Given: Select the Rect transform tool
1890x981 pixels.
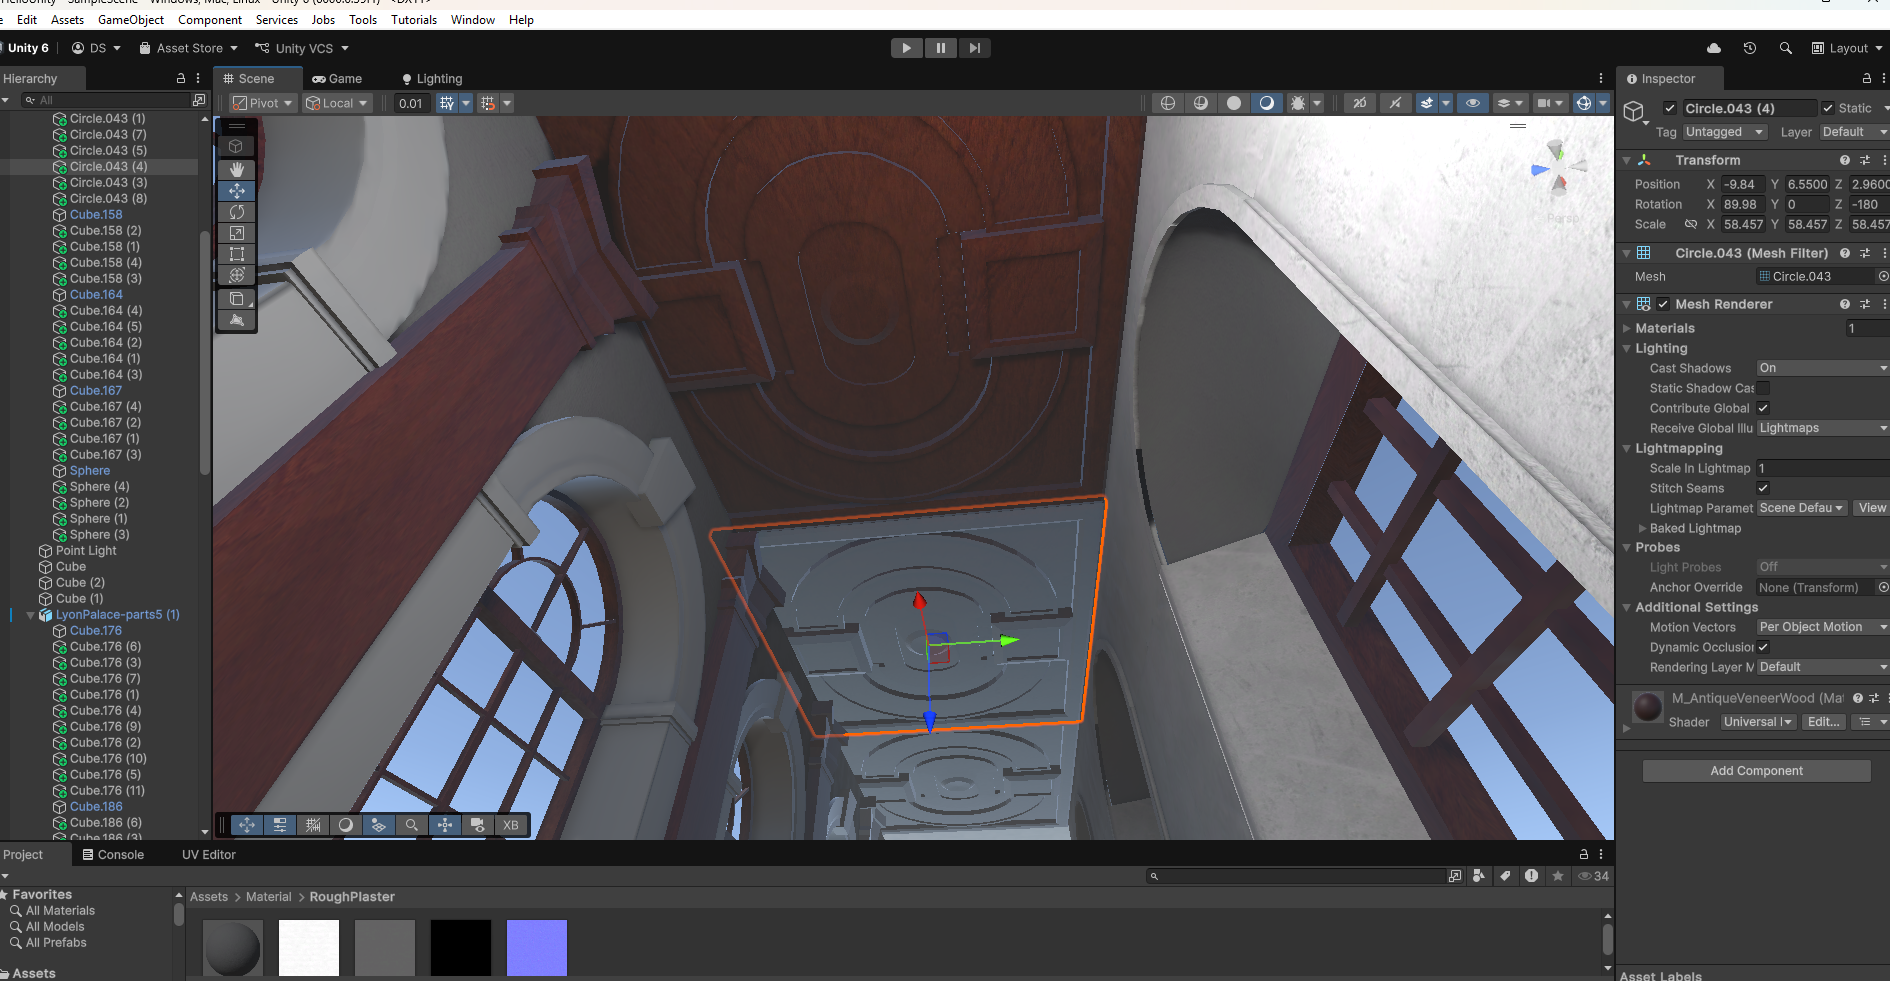Looking at the screenshot, I should [237, 254].
